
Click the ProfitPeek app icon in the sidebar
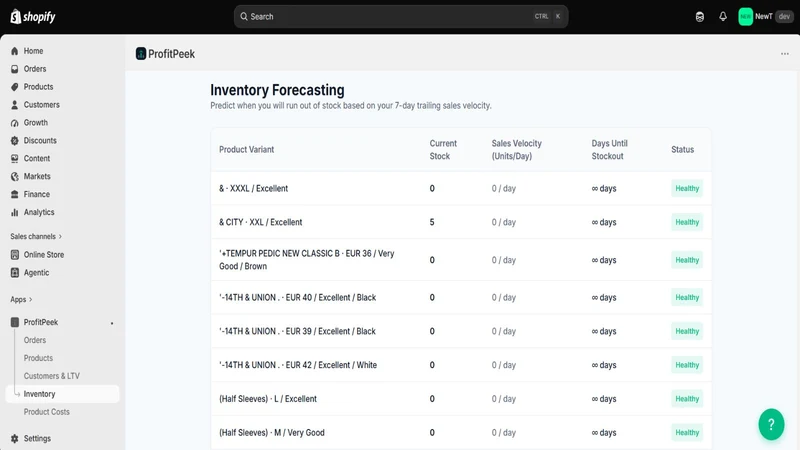tap(15, 322)
